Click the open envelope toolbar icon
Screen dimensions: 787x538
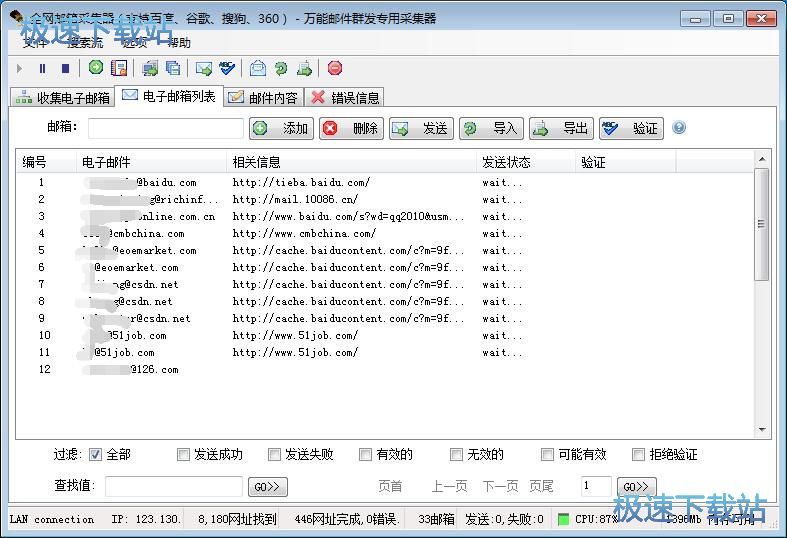click(x=258, y=68)
